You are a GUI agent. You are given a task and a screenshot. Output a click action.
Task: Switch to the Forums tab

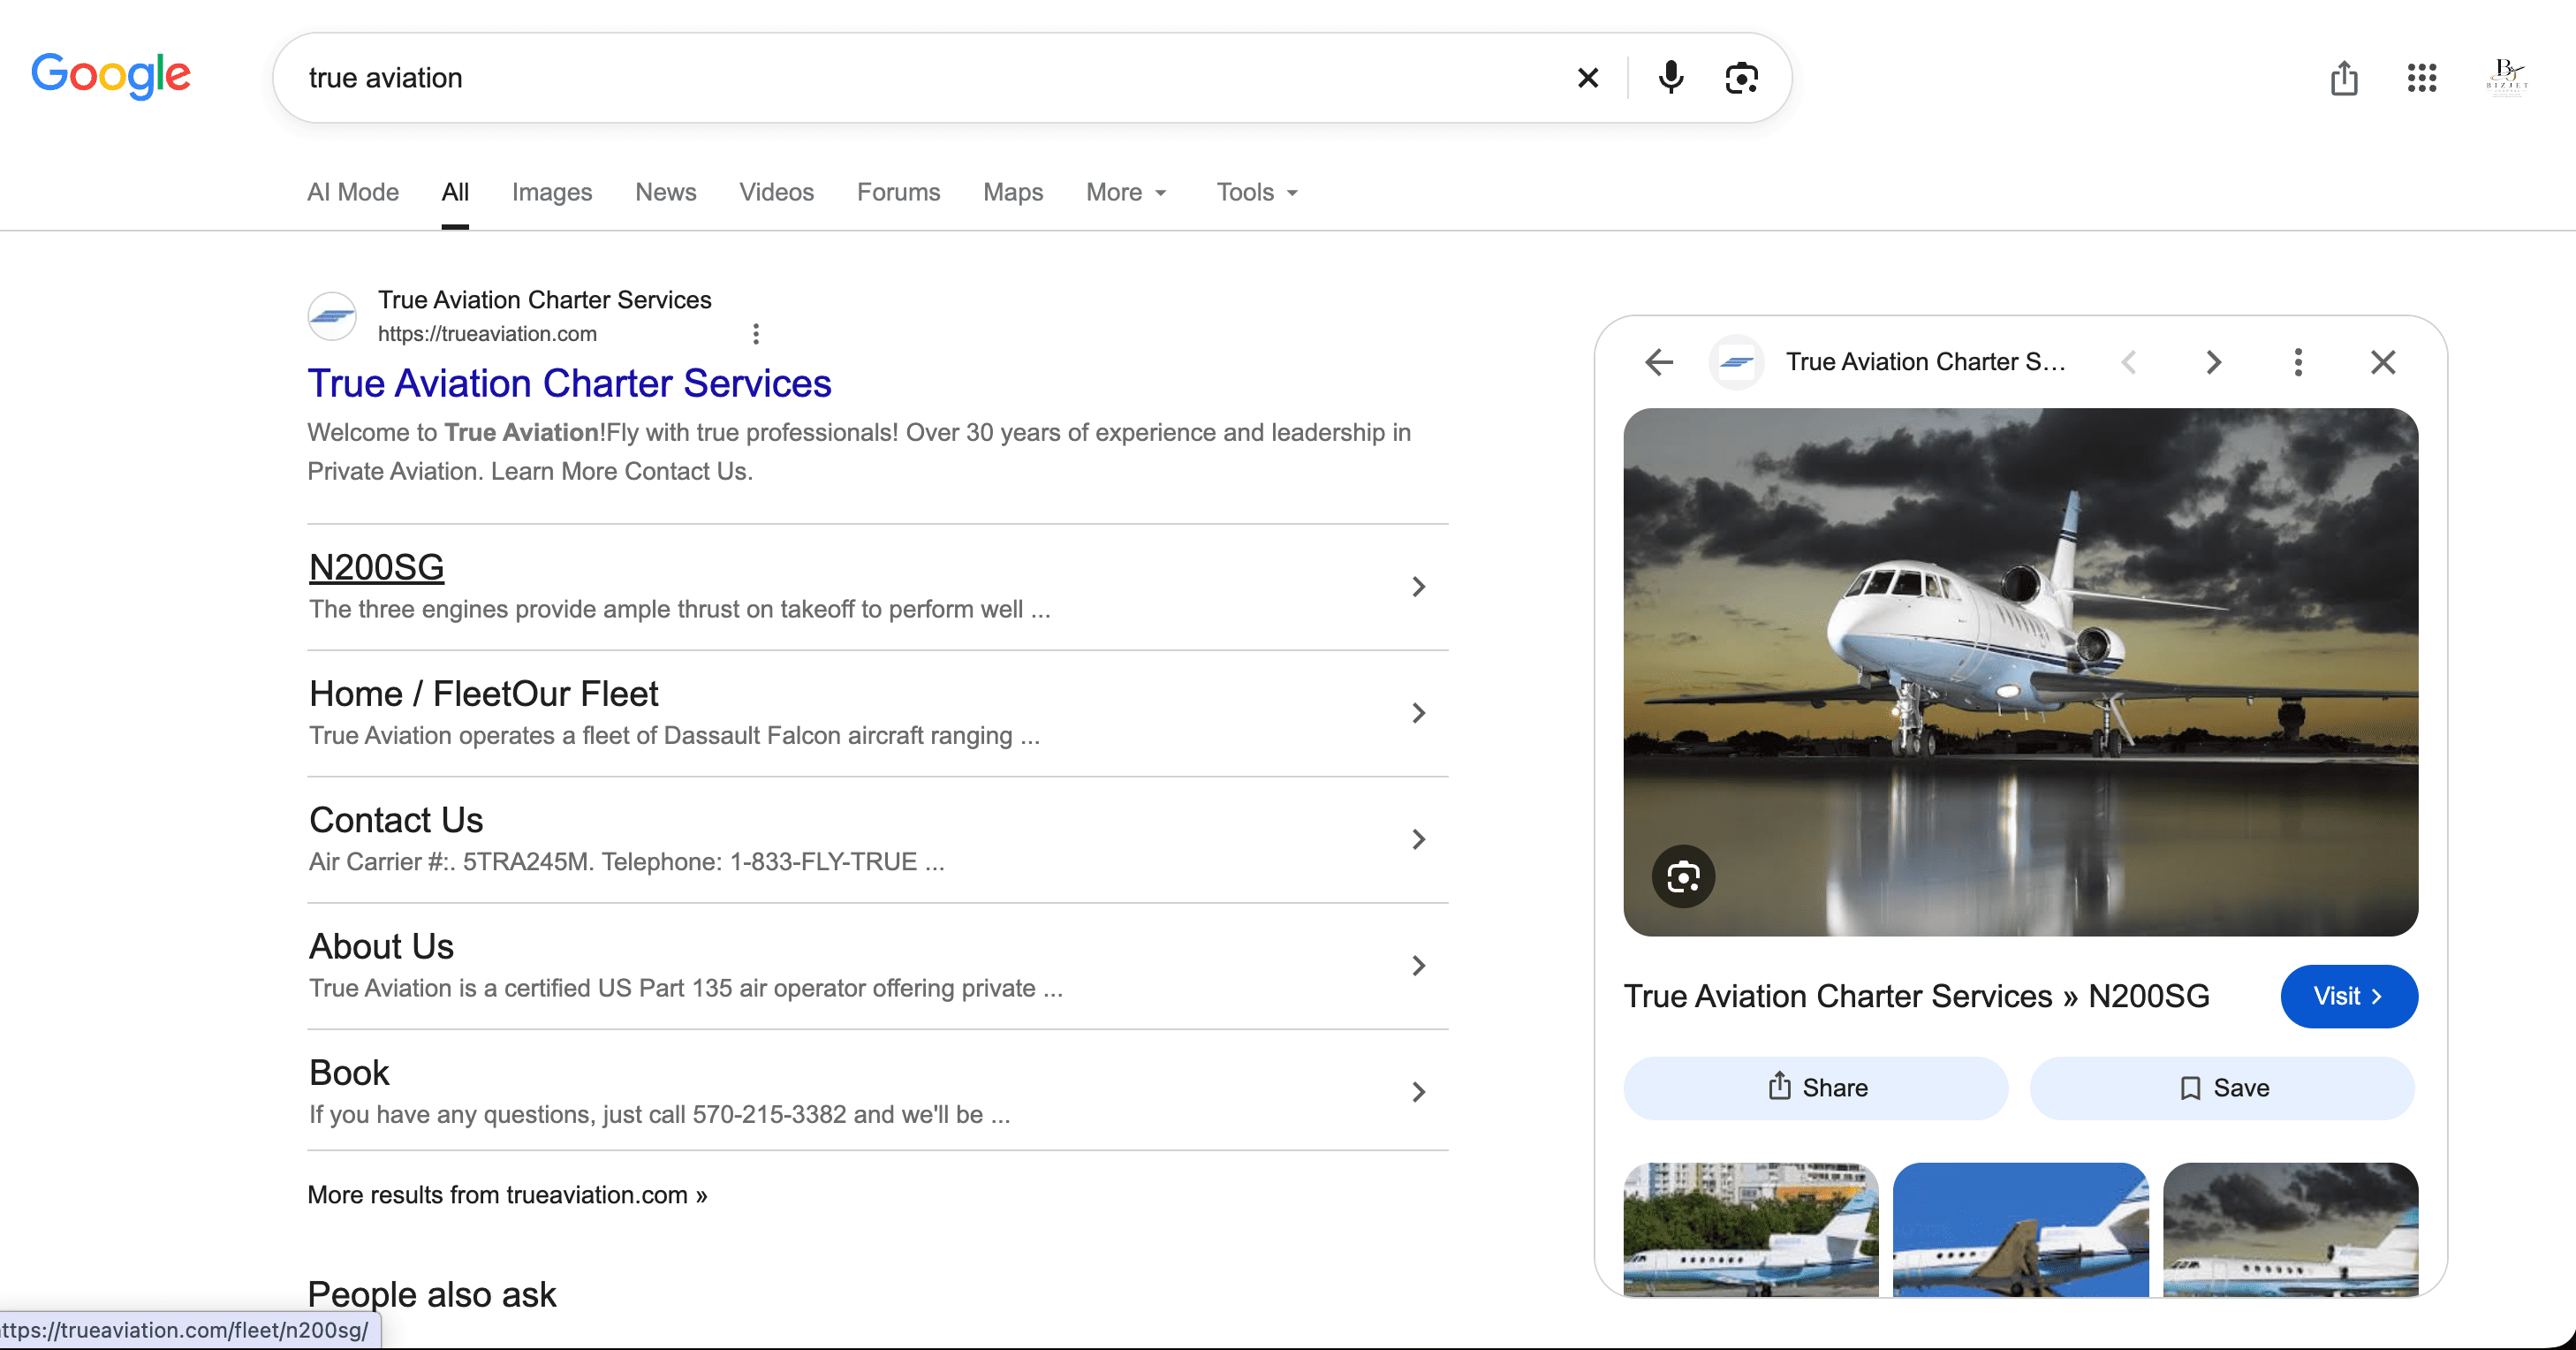coord(898,192)
